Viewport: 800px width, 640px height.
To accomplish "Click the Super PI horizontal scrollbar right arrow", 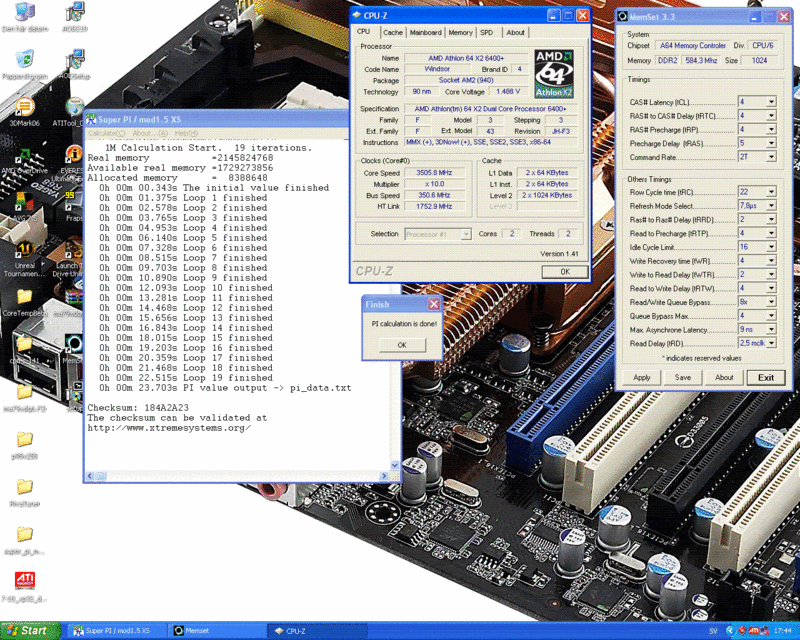I will click(385, 476).
